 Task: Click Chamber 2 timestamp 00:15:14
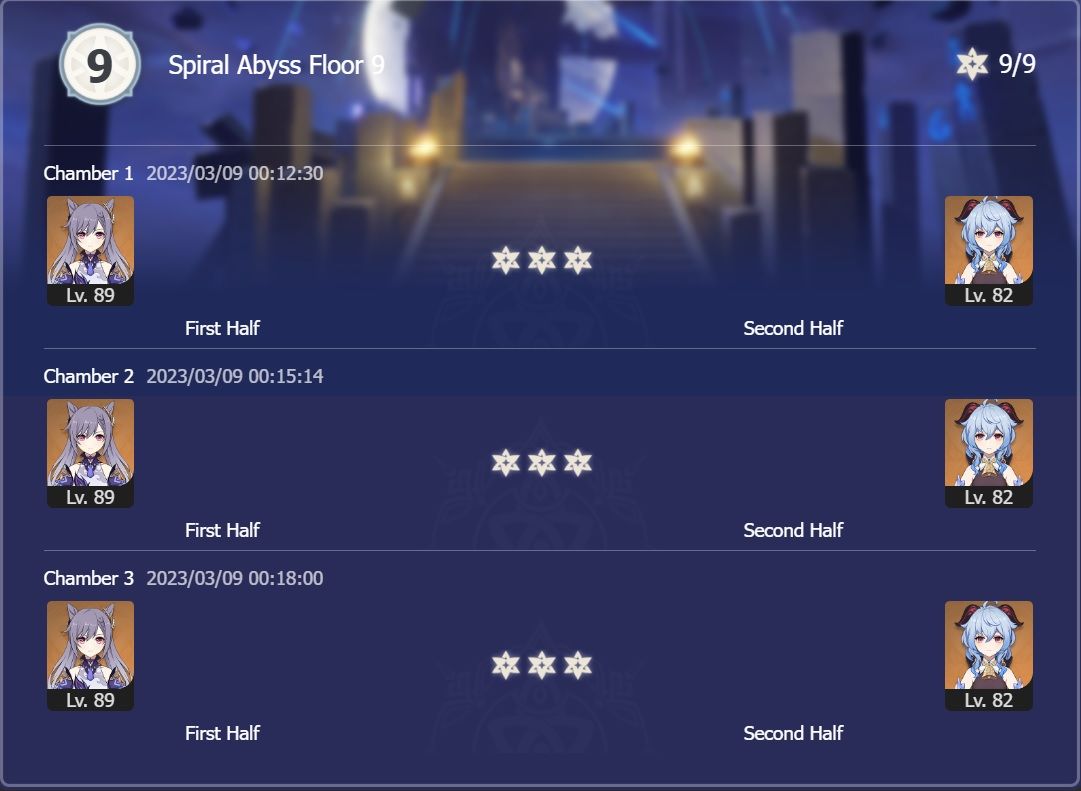(234, 376)
